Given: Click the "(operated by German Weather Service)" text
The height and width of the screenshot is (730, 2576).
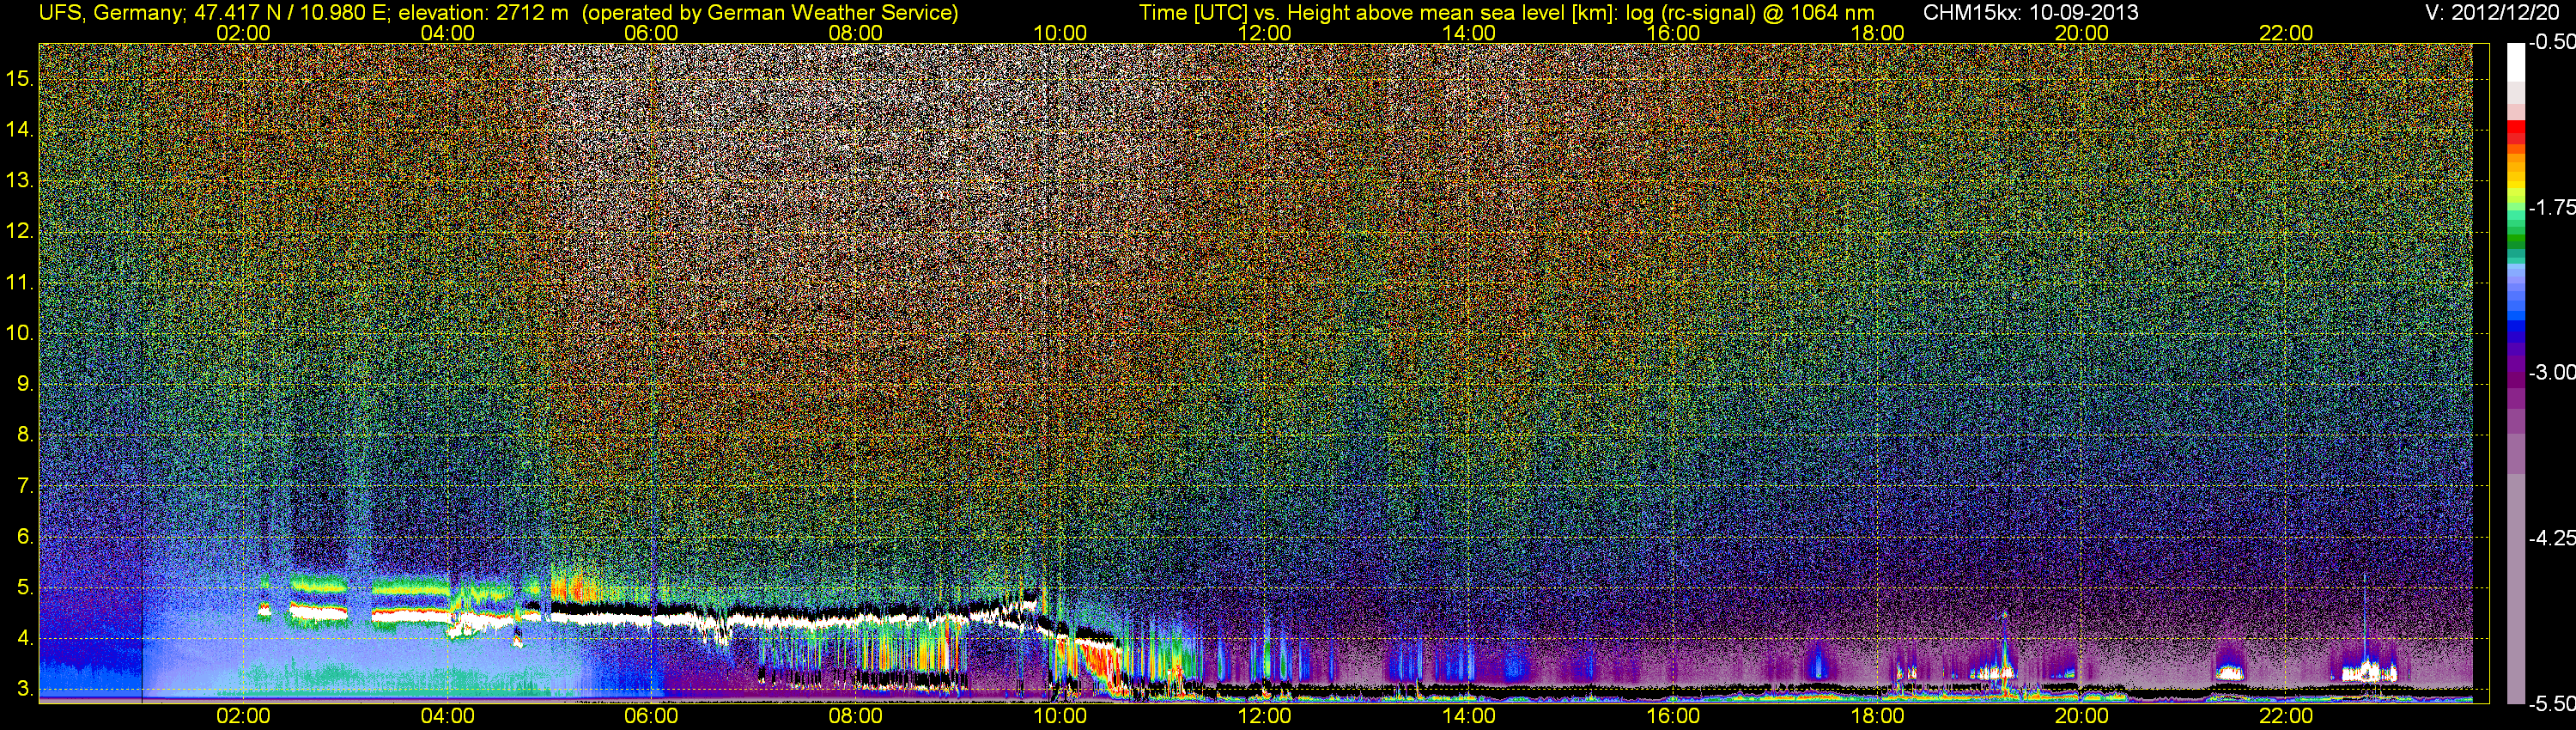Looking at the screenshot, I should pos(770,13).
